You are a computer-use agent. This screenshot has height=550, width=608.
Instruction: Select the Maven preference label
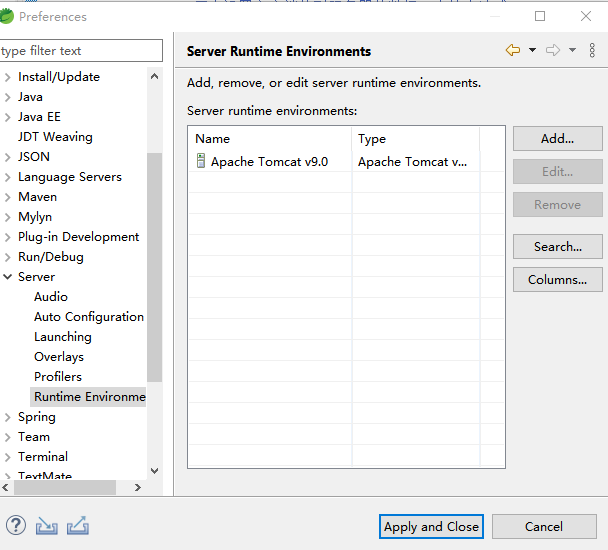tap(37, 197)
